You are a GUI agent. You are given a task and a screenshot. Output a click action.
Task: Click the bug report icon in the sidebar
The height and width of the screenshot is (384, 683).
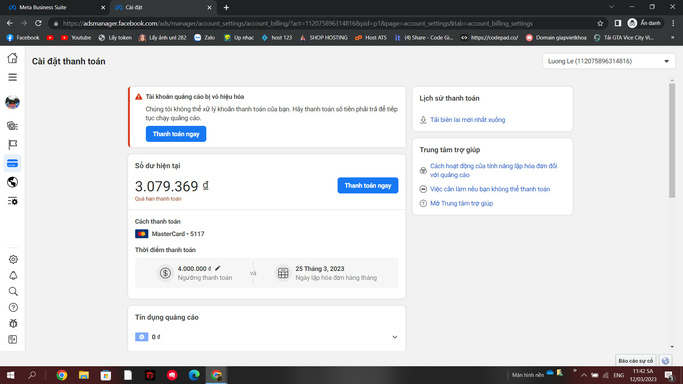click(13, 323)
